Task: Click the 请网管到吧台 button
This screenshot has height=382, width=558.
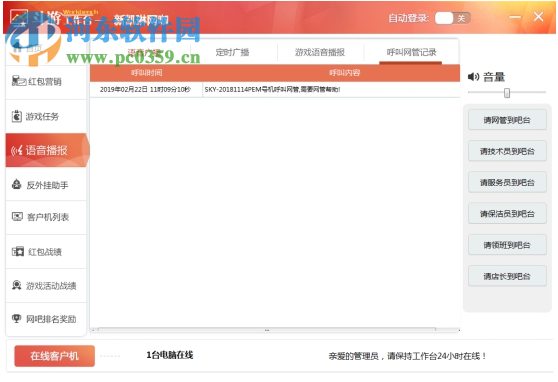Action: tap(507, 120)
